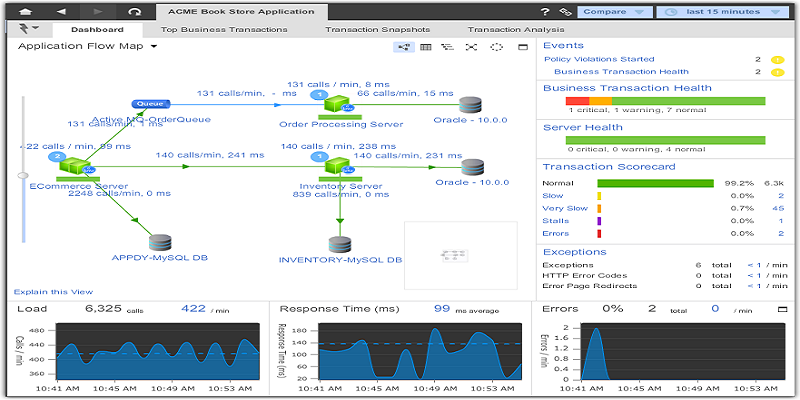This screenshot has width=800, height=400.
Task: Click the flow map zoom slider handle
Action: pyautogui.click(x=23, y=176)
